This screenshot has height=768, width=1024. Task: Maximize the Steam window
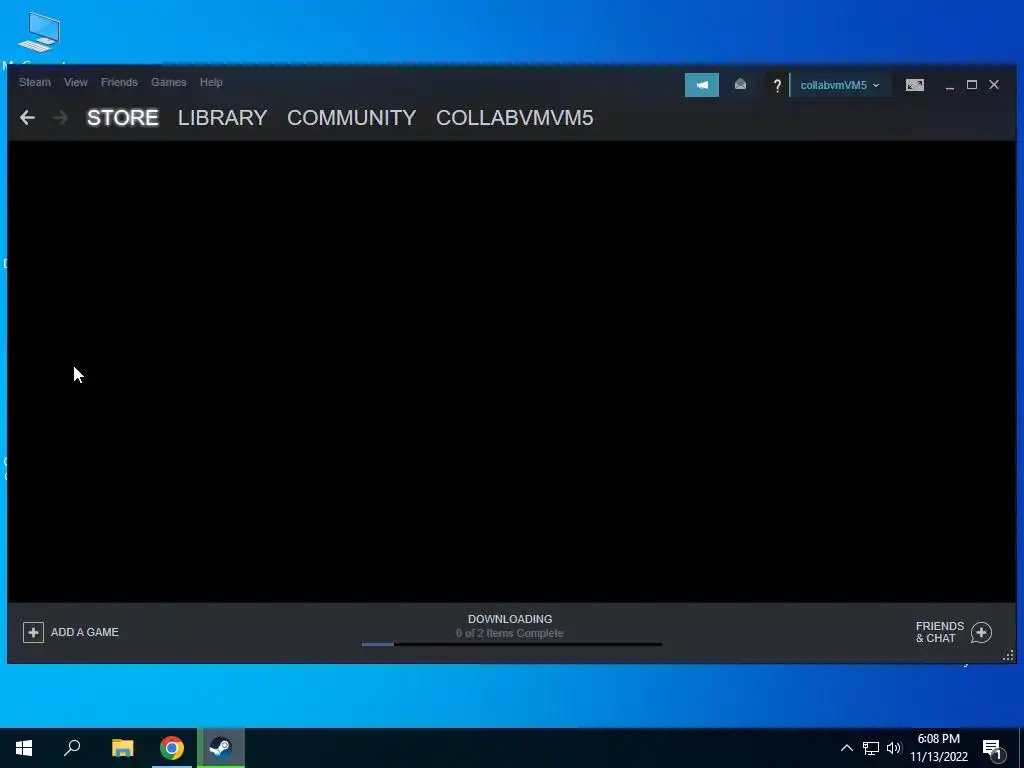[x=972, y=85]
